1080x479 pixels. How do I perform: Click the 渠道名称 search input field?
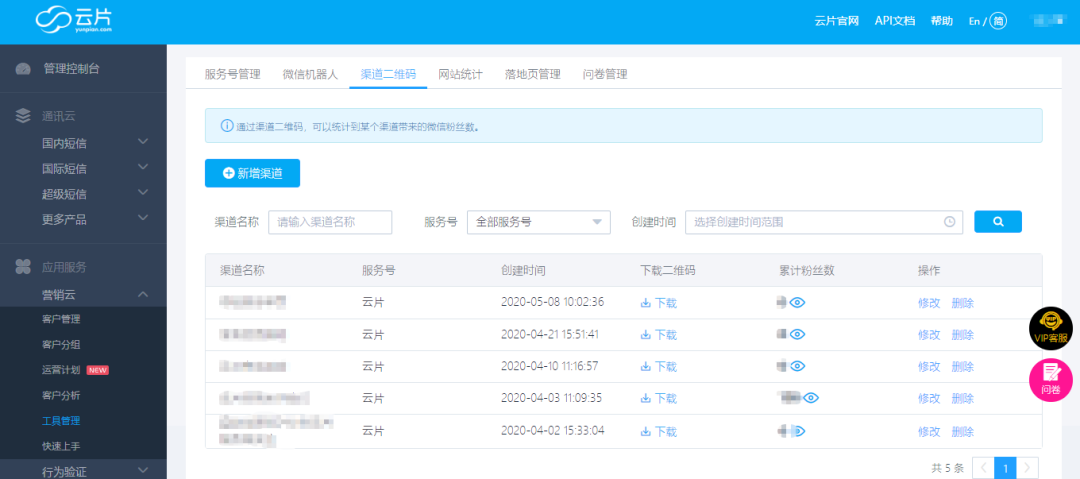pos(330,222)
